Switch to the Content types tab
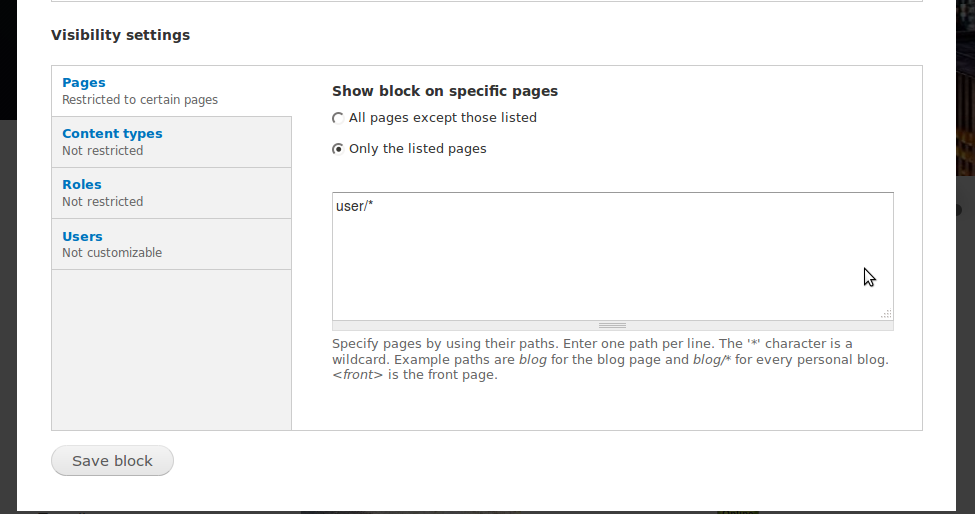975x514 pixels. pos(112,134)
